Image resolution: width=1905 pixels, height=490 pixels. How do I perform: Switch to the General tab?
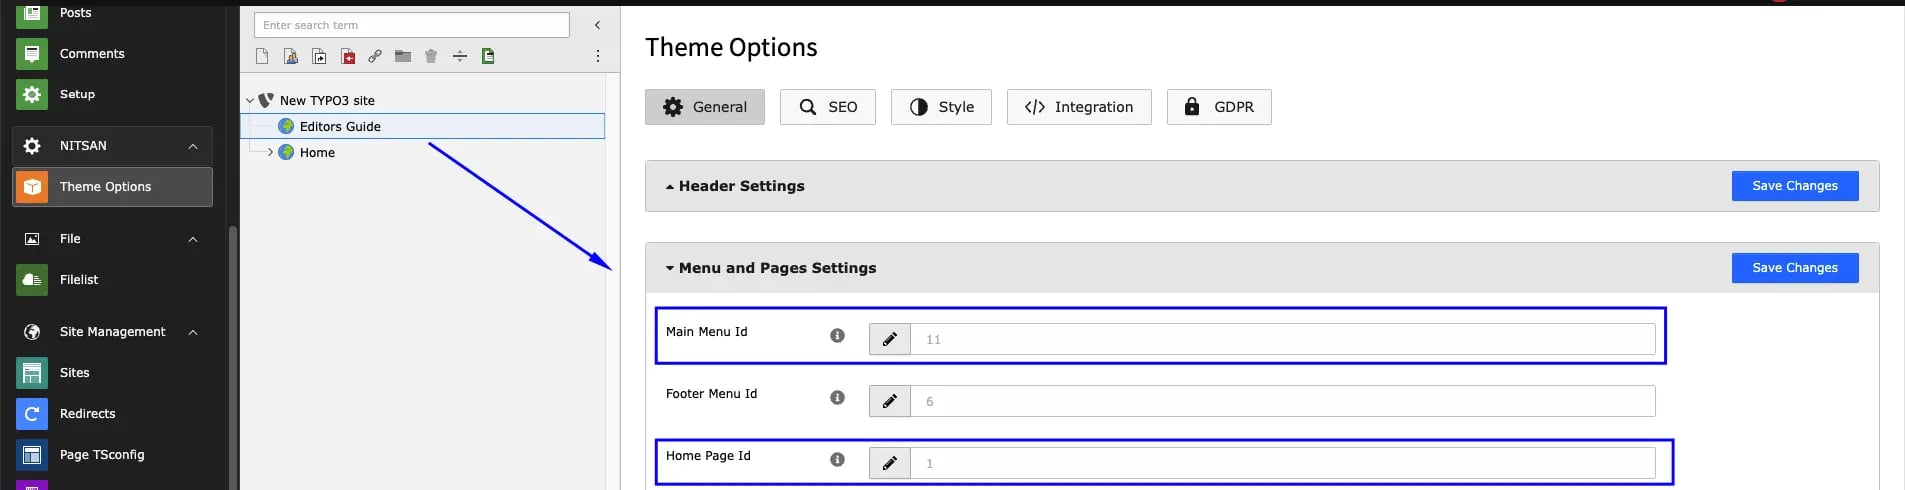(705, 107)
